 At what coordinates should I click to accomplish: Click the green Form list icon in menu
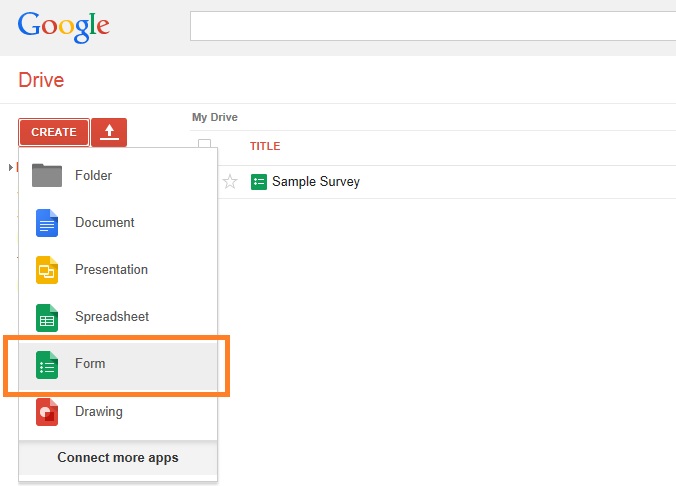coord(47,365)
